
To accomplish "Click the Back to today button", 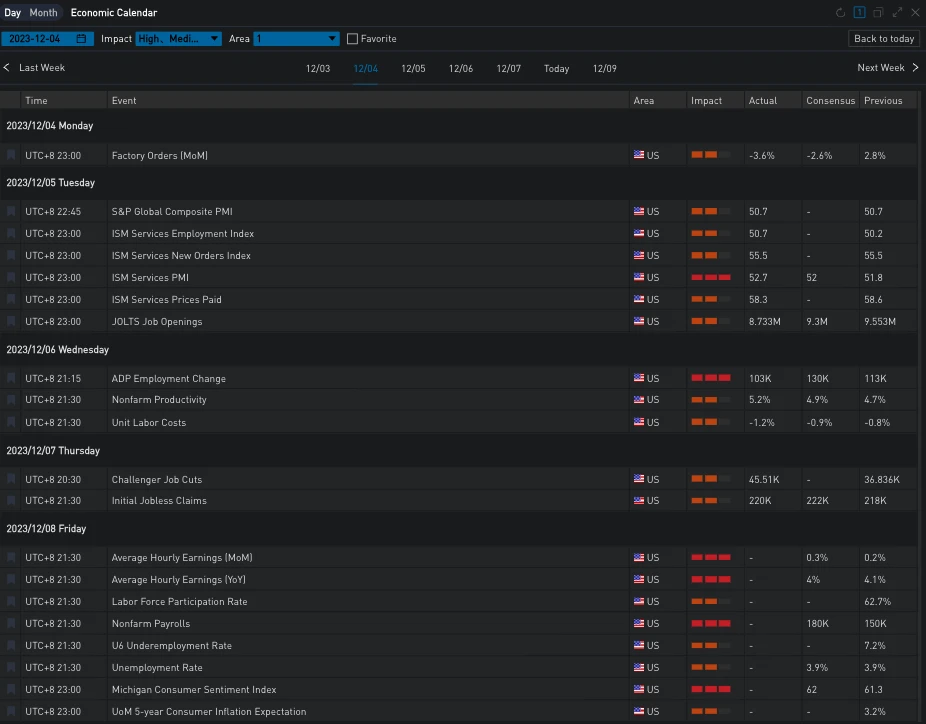I will click(x=883, y=39).
